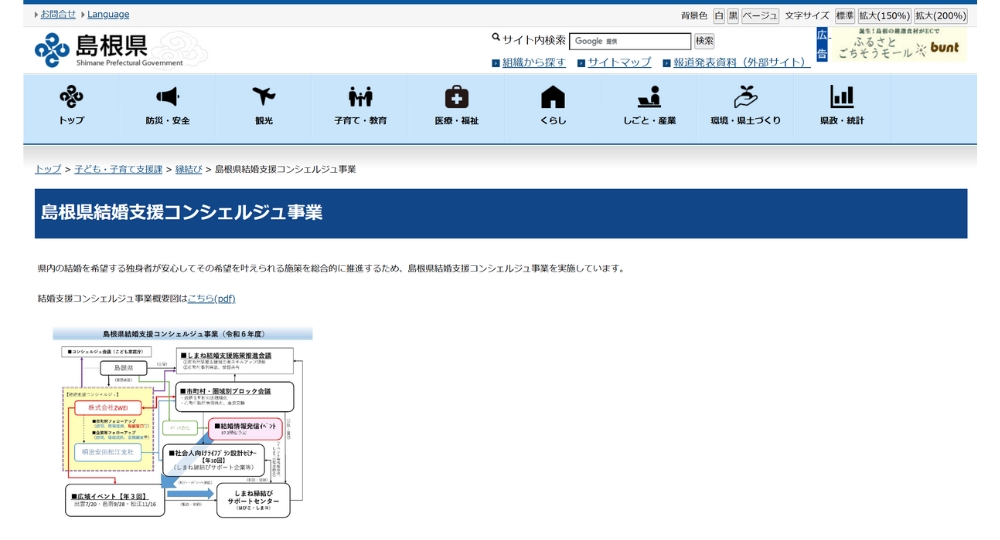Image resolution: width=1000 pixels, height=540 pixels.
Task: Open 県政・統計 bar chart menu
Action: 842,106
